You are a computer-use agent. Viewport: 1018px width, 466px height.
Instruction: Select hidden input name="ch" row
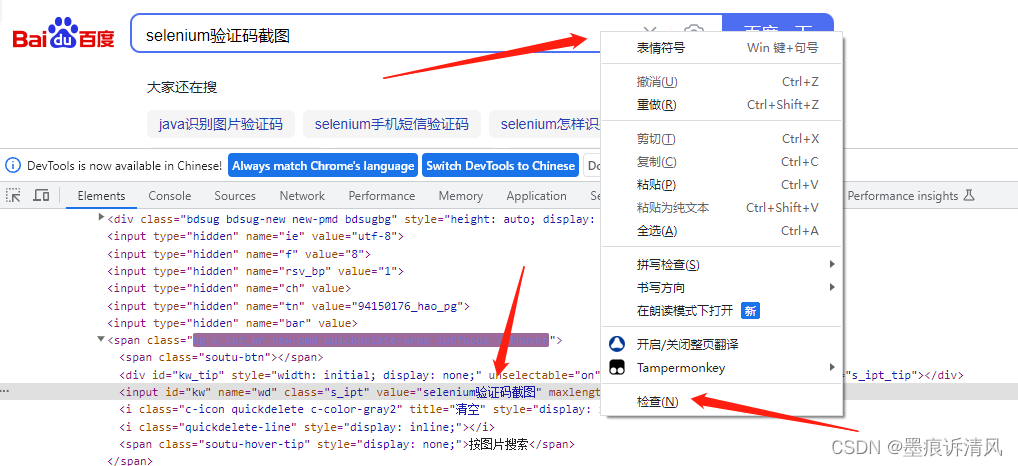click(229, 288)
